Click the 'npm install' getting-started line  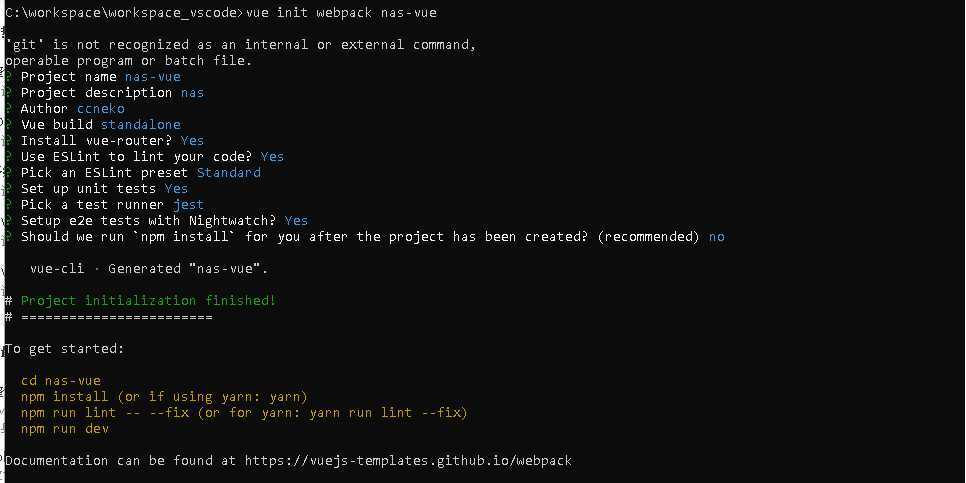tap(164, 397)
